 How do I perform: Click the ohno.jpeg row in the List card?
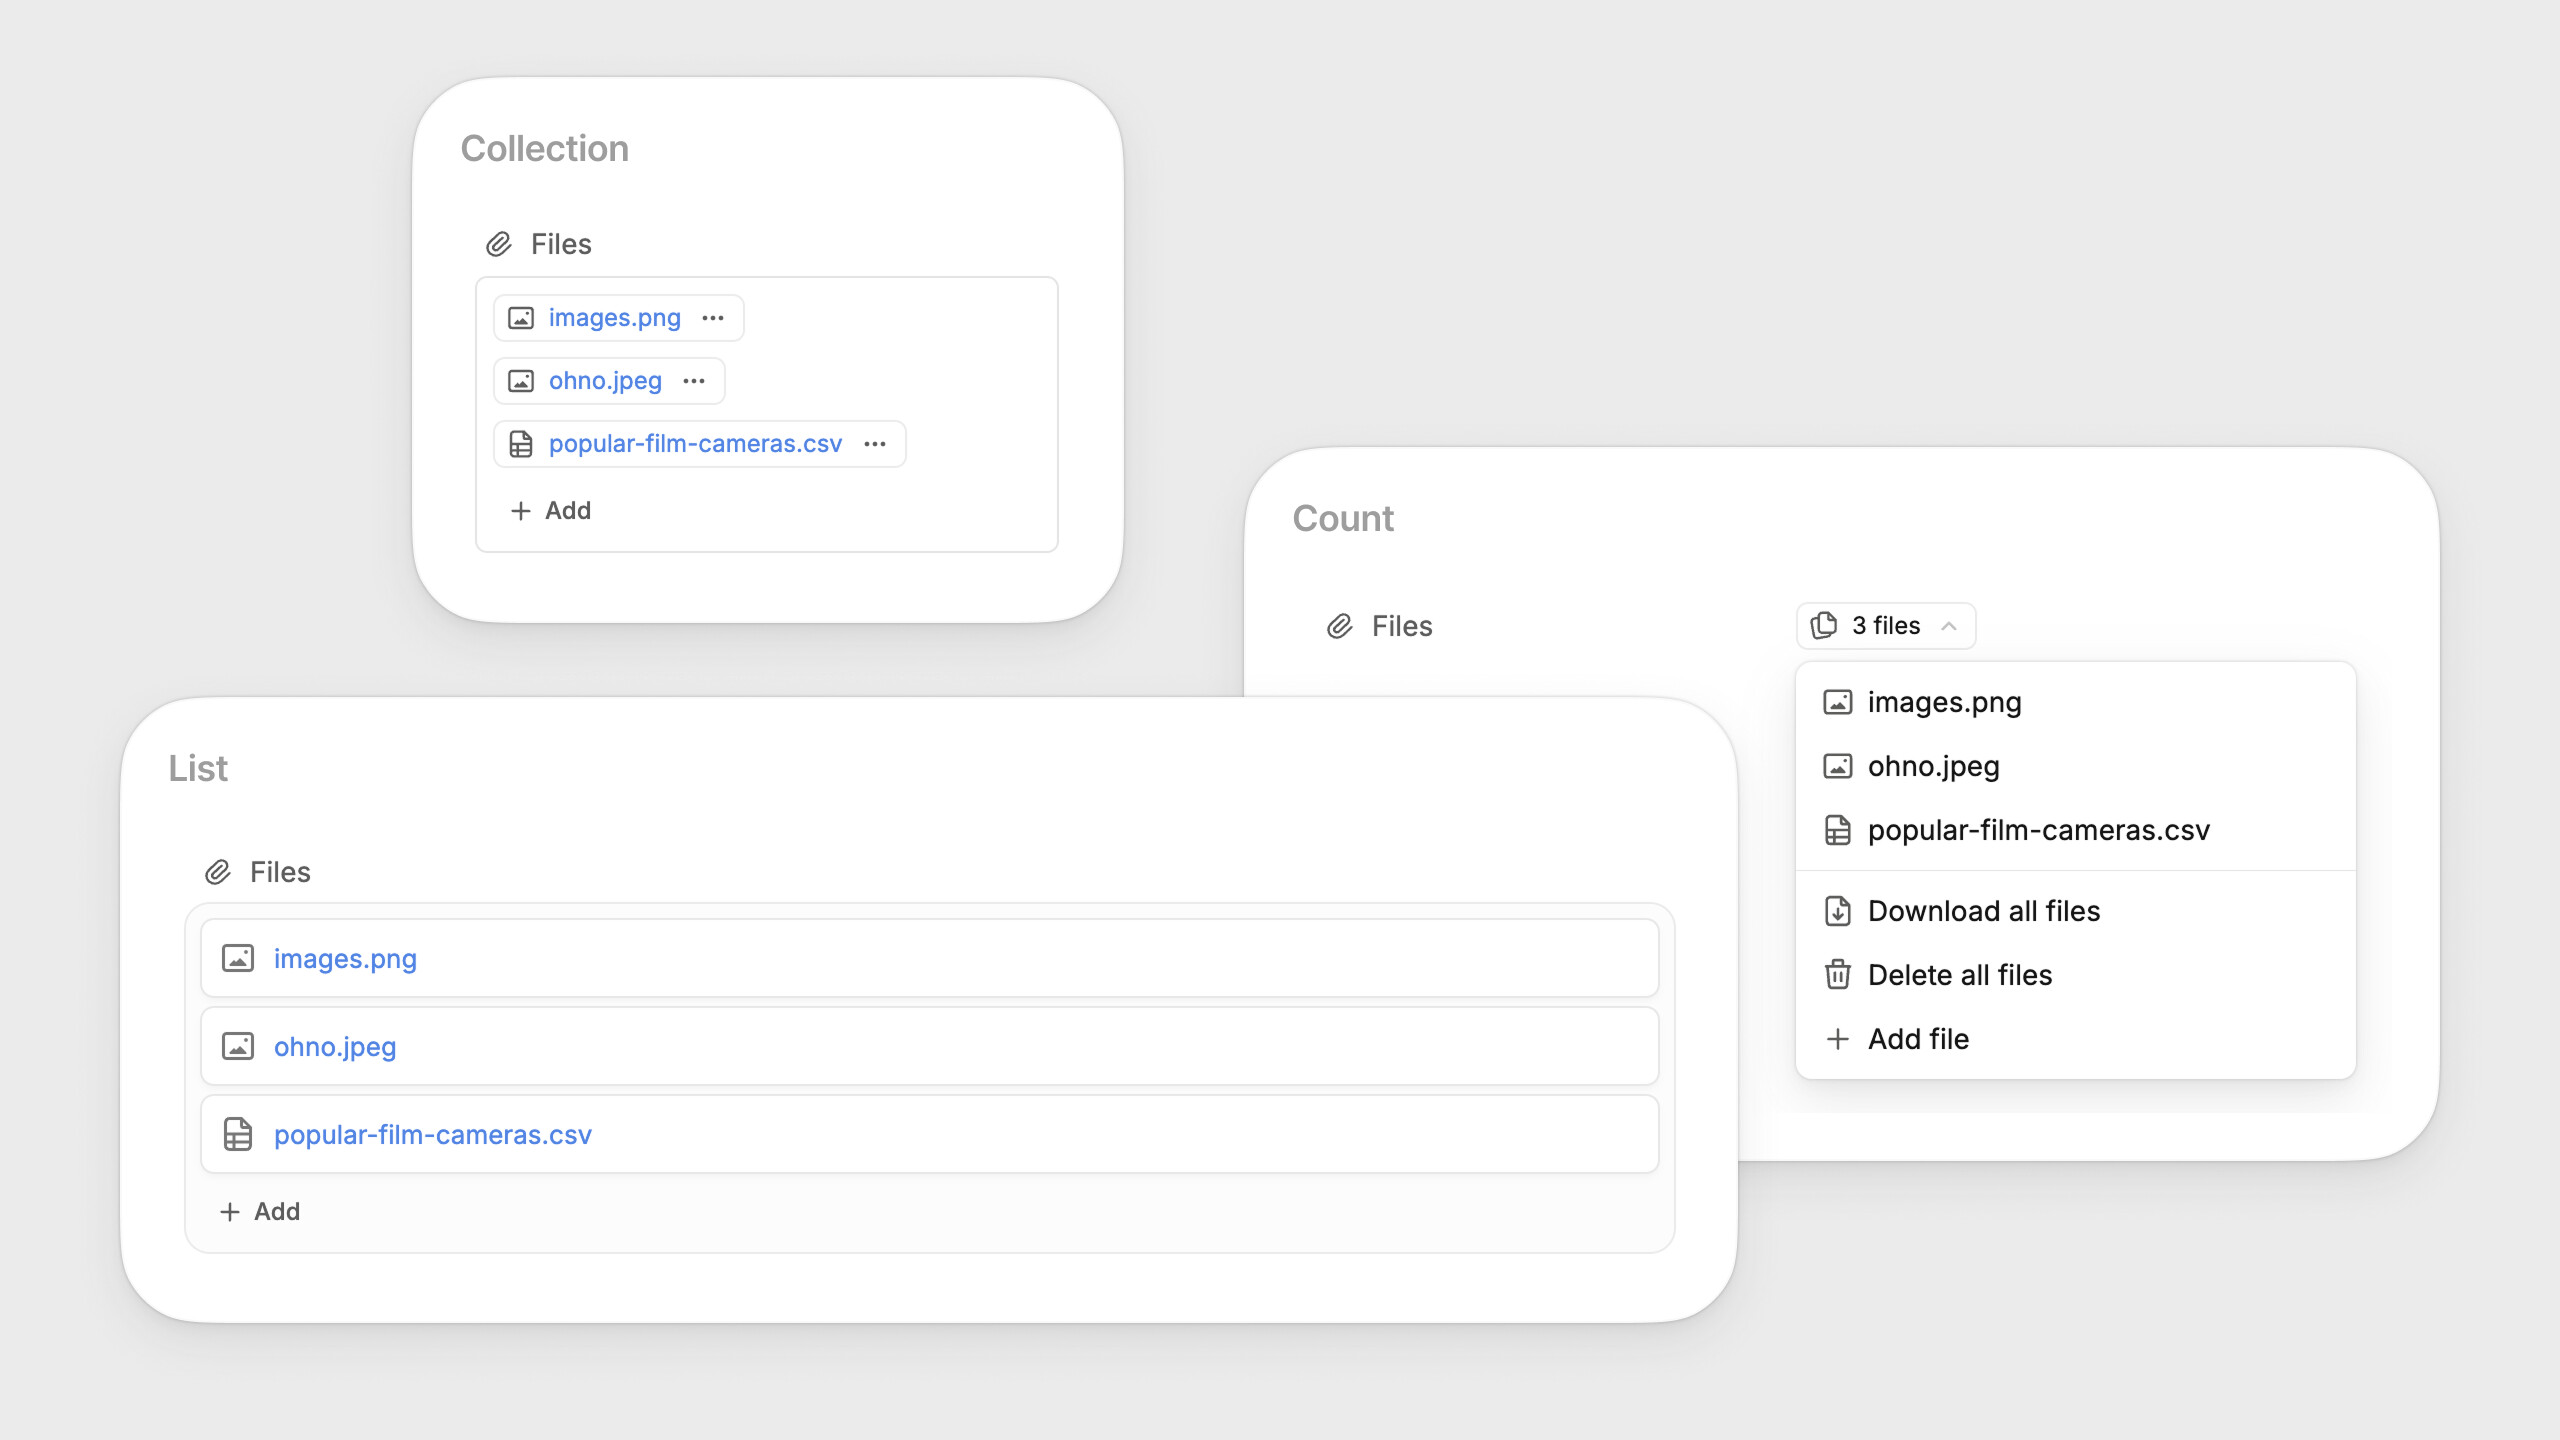[929, 1046]
